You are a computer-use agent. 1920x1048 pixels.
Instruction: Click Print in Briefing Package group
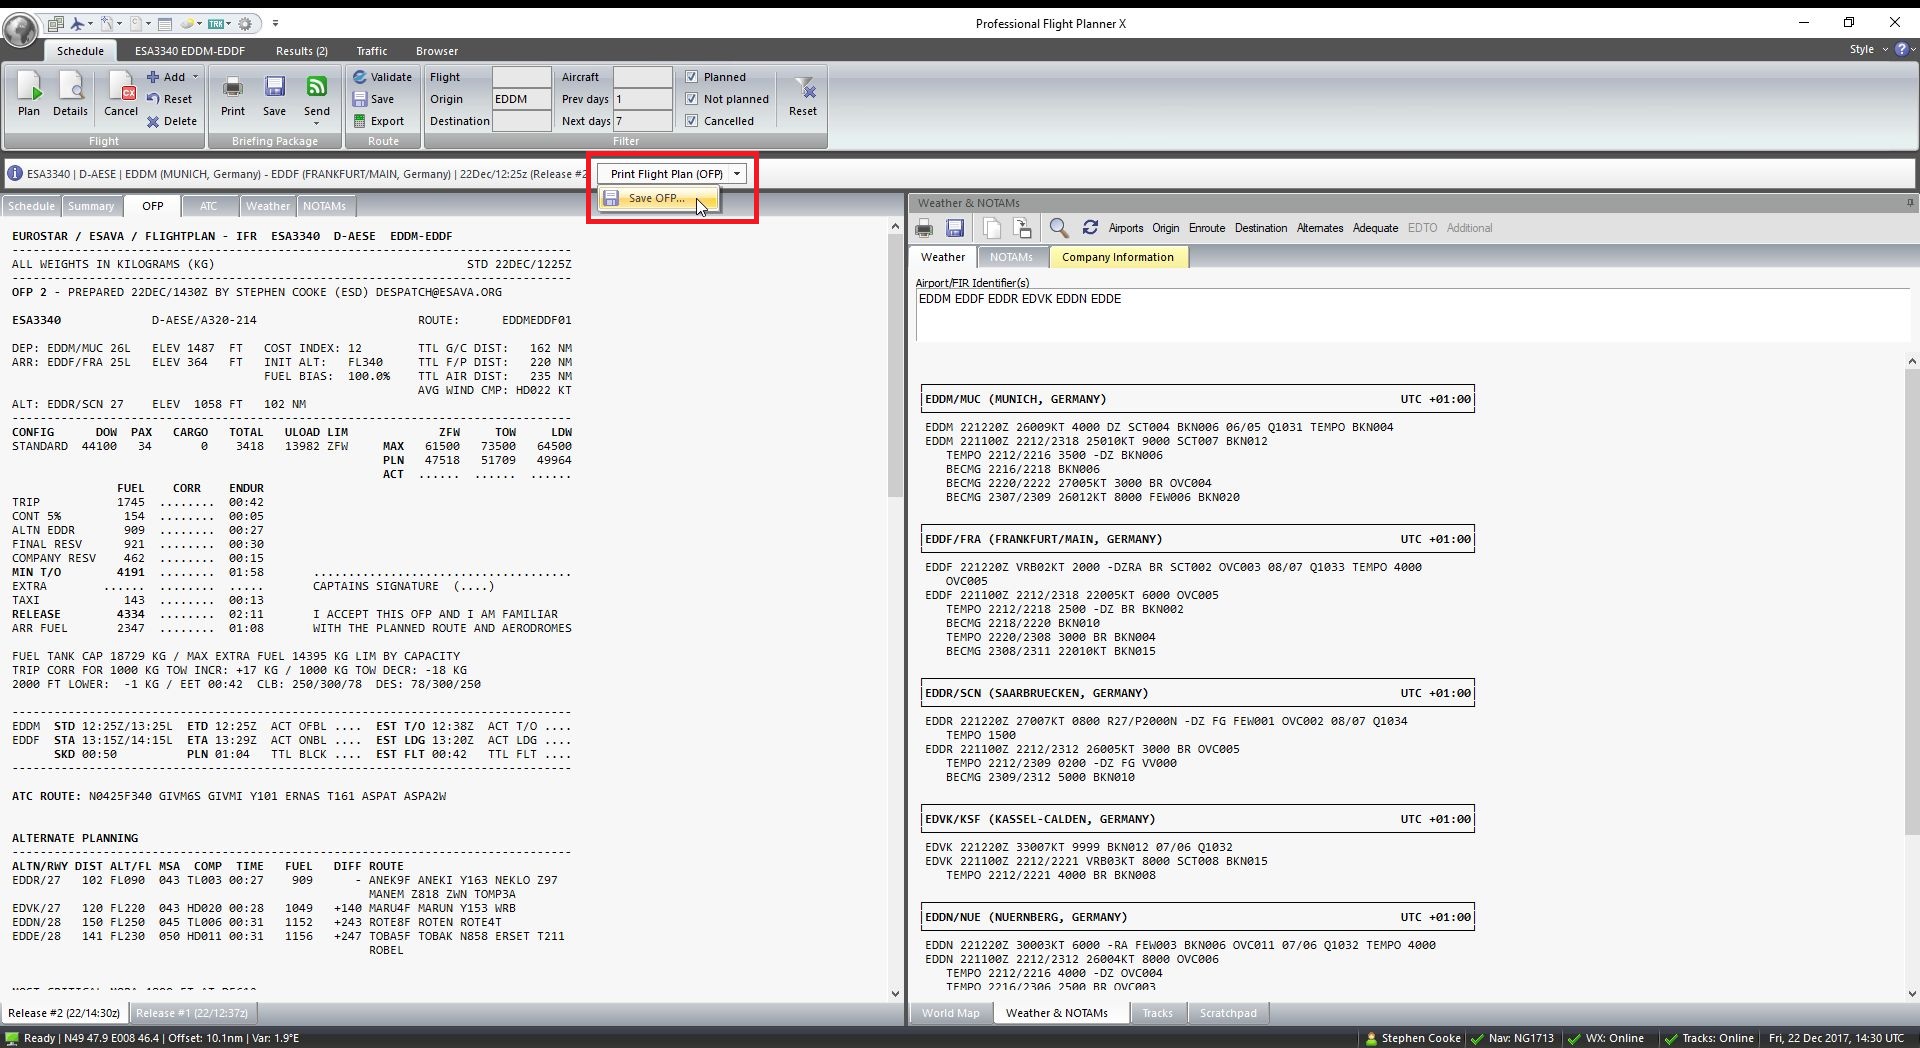(233, 95)
